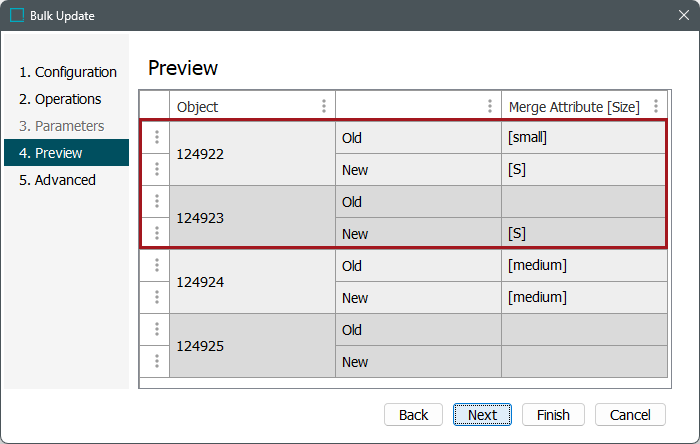Cancel the Bulk Update wizard
This screenshot has width=700, height=444.
click(630, 415)
